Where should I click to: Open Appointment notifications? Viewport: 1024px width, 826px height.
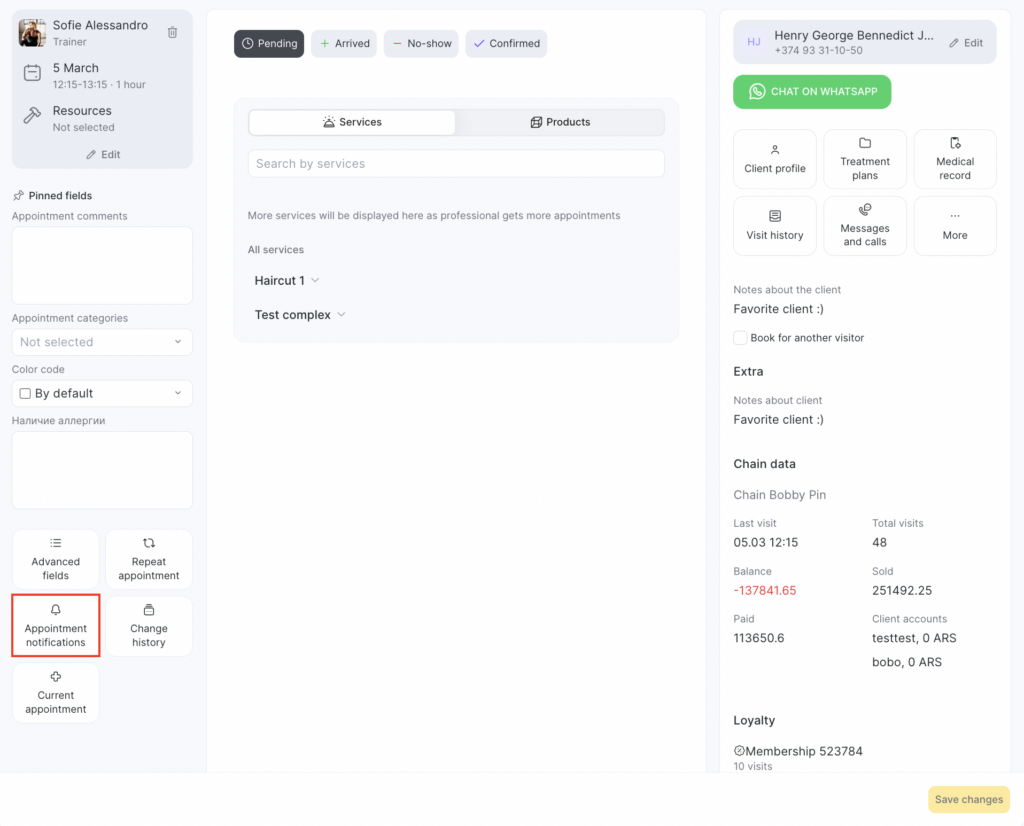[56, 626]
